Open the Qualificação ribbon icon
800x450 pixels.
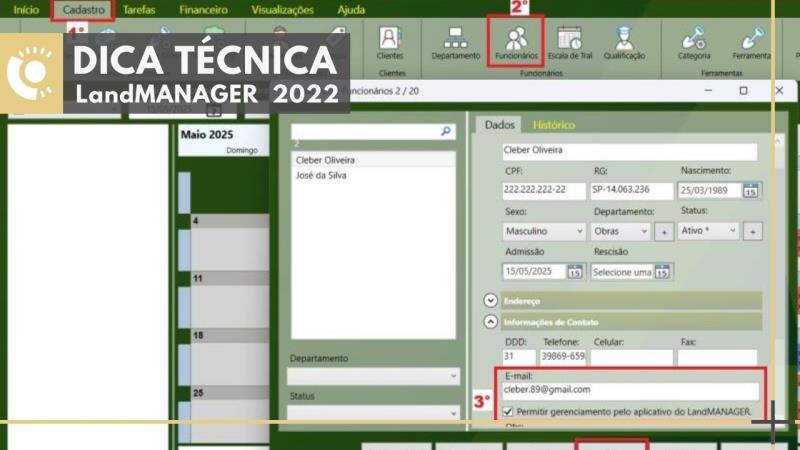pos(624,43)
